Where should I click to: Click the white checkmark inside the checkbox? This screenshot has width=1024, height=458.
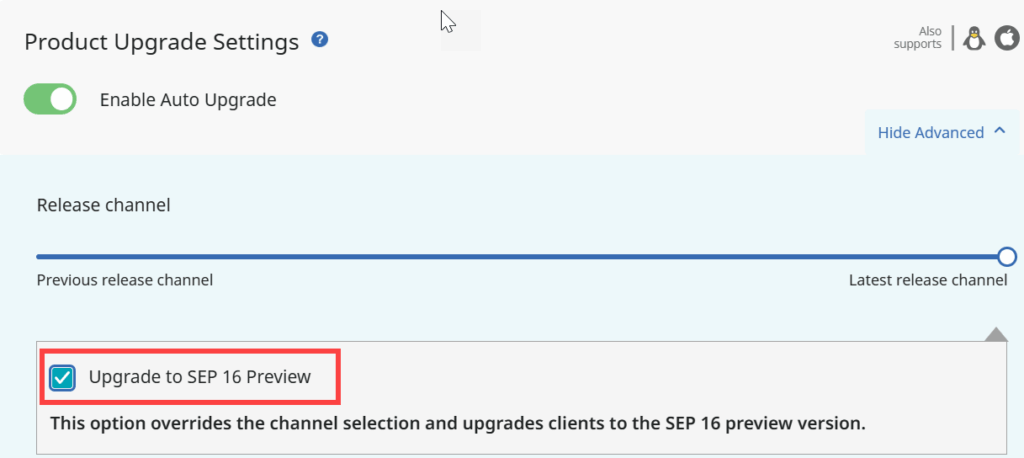63,378
